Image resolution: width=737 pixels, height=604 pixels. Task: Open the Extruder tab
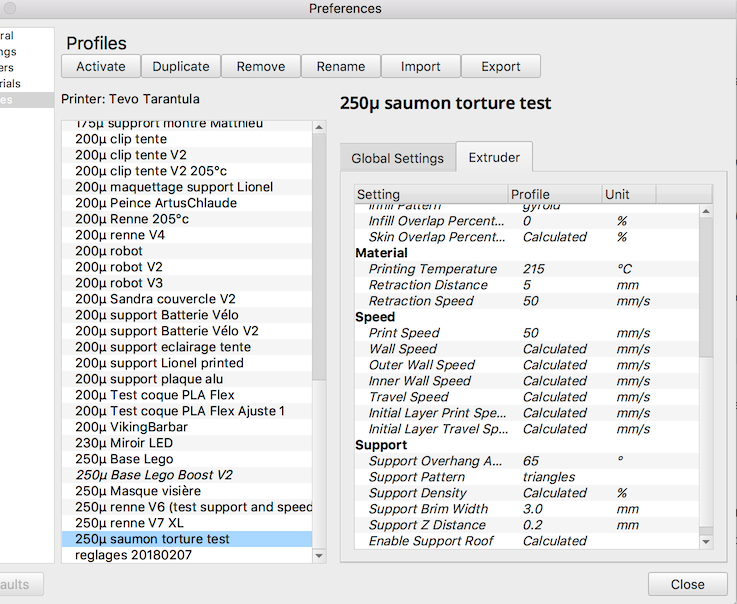pyautogui.click(x=494, y=157)
